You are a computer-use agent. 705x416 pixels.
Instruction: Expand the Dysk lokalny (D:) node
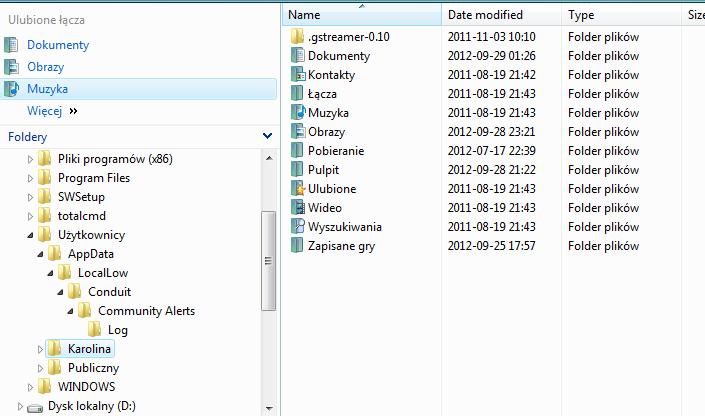click(20, 406)
